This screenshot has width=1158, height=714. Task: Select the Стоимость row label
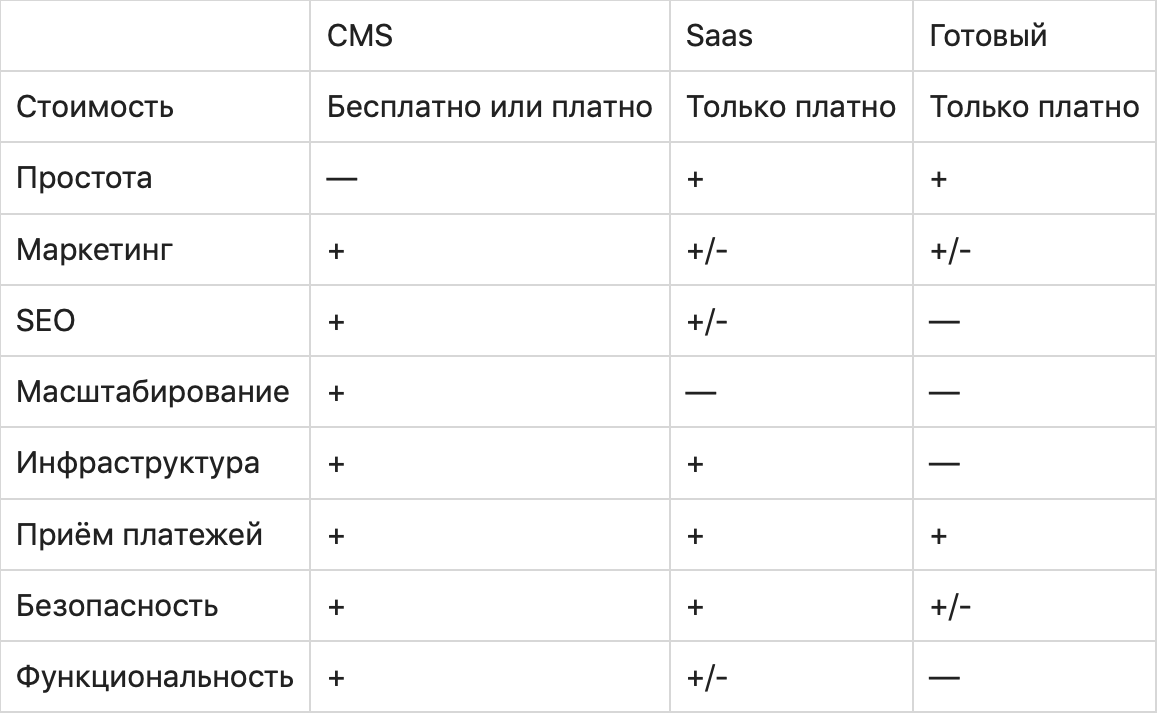coord(95,107)
